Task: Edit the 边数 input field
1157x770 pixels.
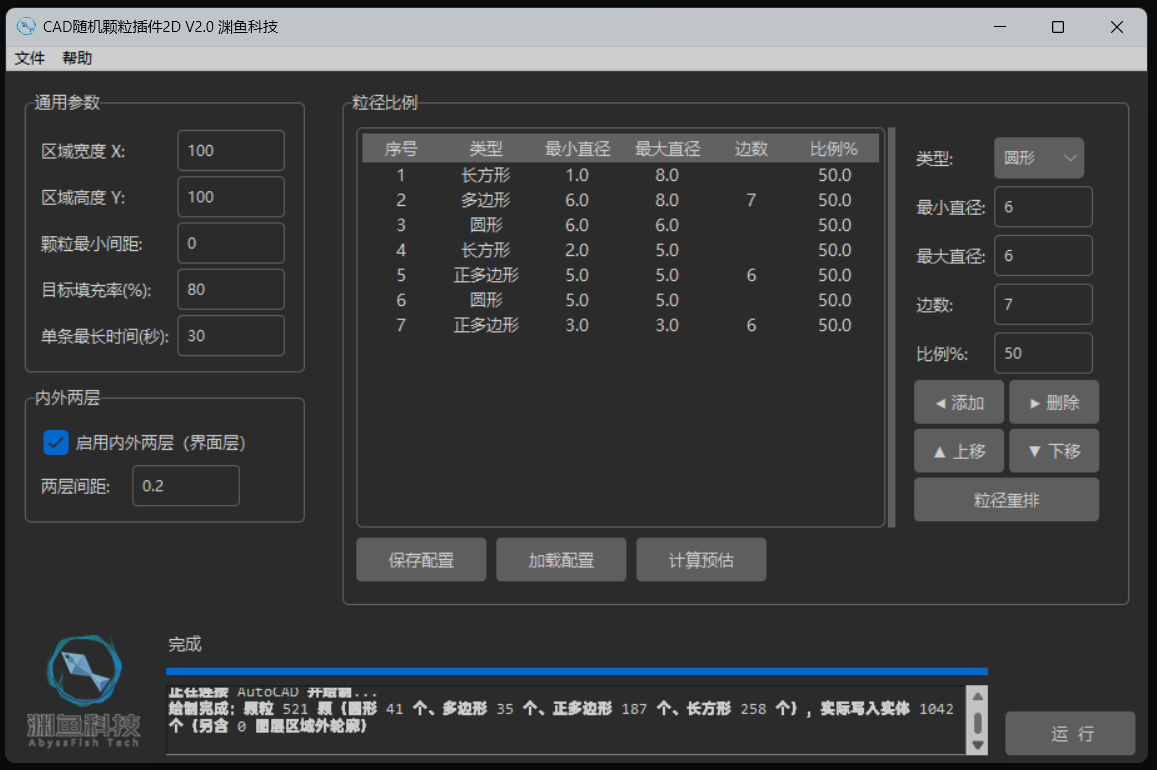Action: coord(1043,305)
